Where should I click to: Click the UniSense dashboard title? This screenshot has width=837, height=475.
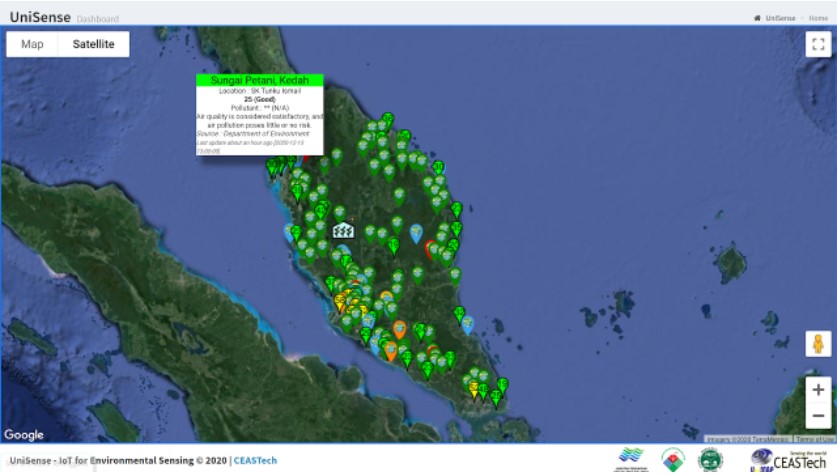click(x=40, y=17)
